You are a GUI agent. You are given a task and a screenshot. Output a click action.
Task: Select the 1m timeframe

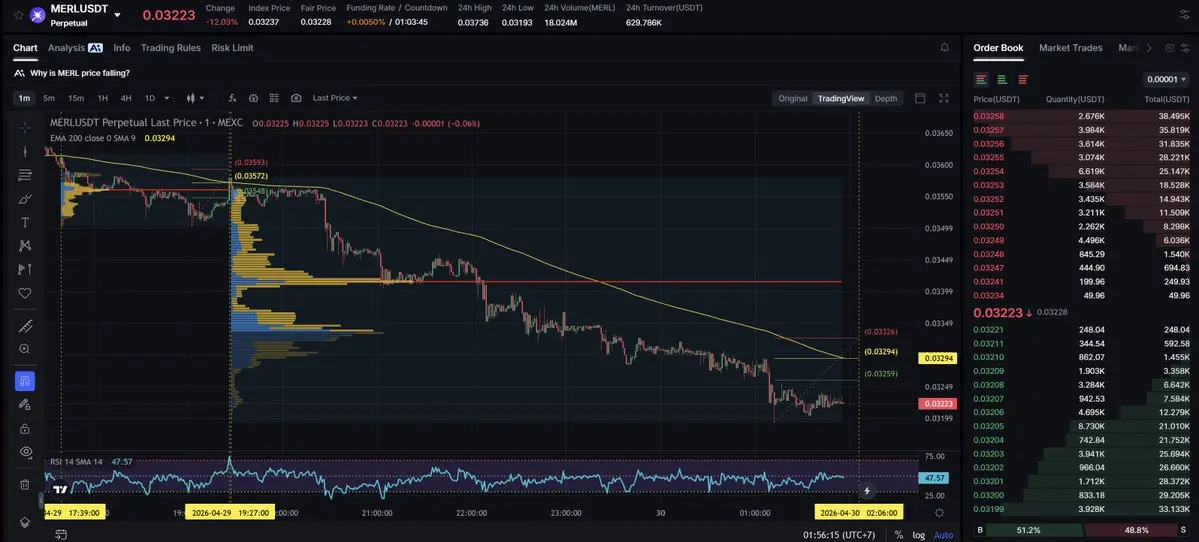(x=24, y=98)
